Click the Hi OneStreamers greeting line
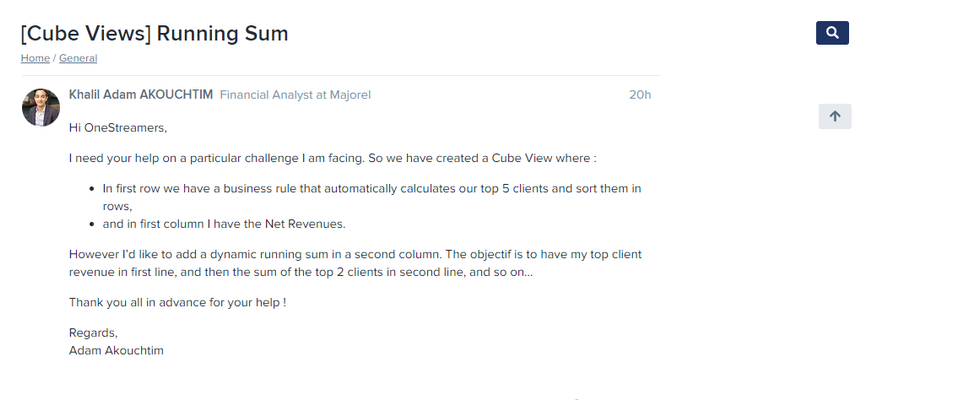 (x=118, y=128)
